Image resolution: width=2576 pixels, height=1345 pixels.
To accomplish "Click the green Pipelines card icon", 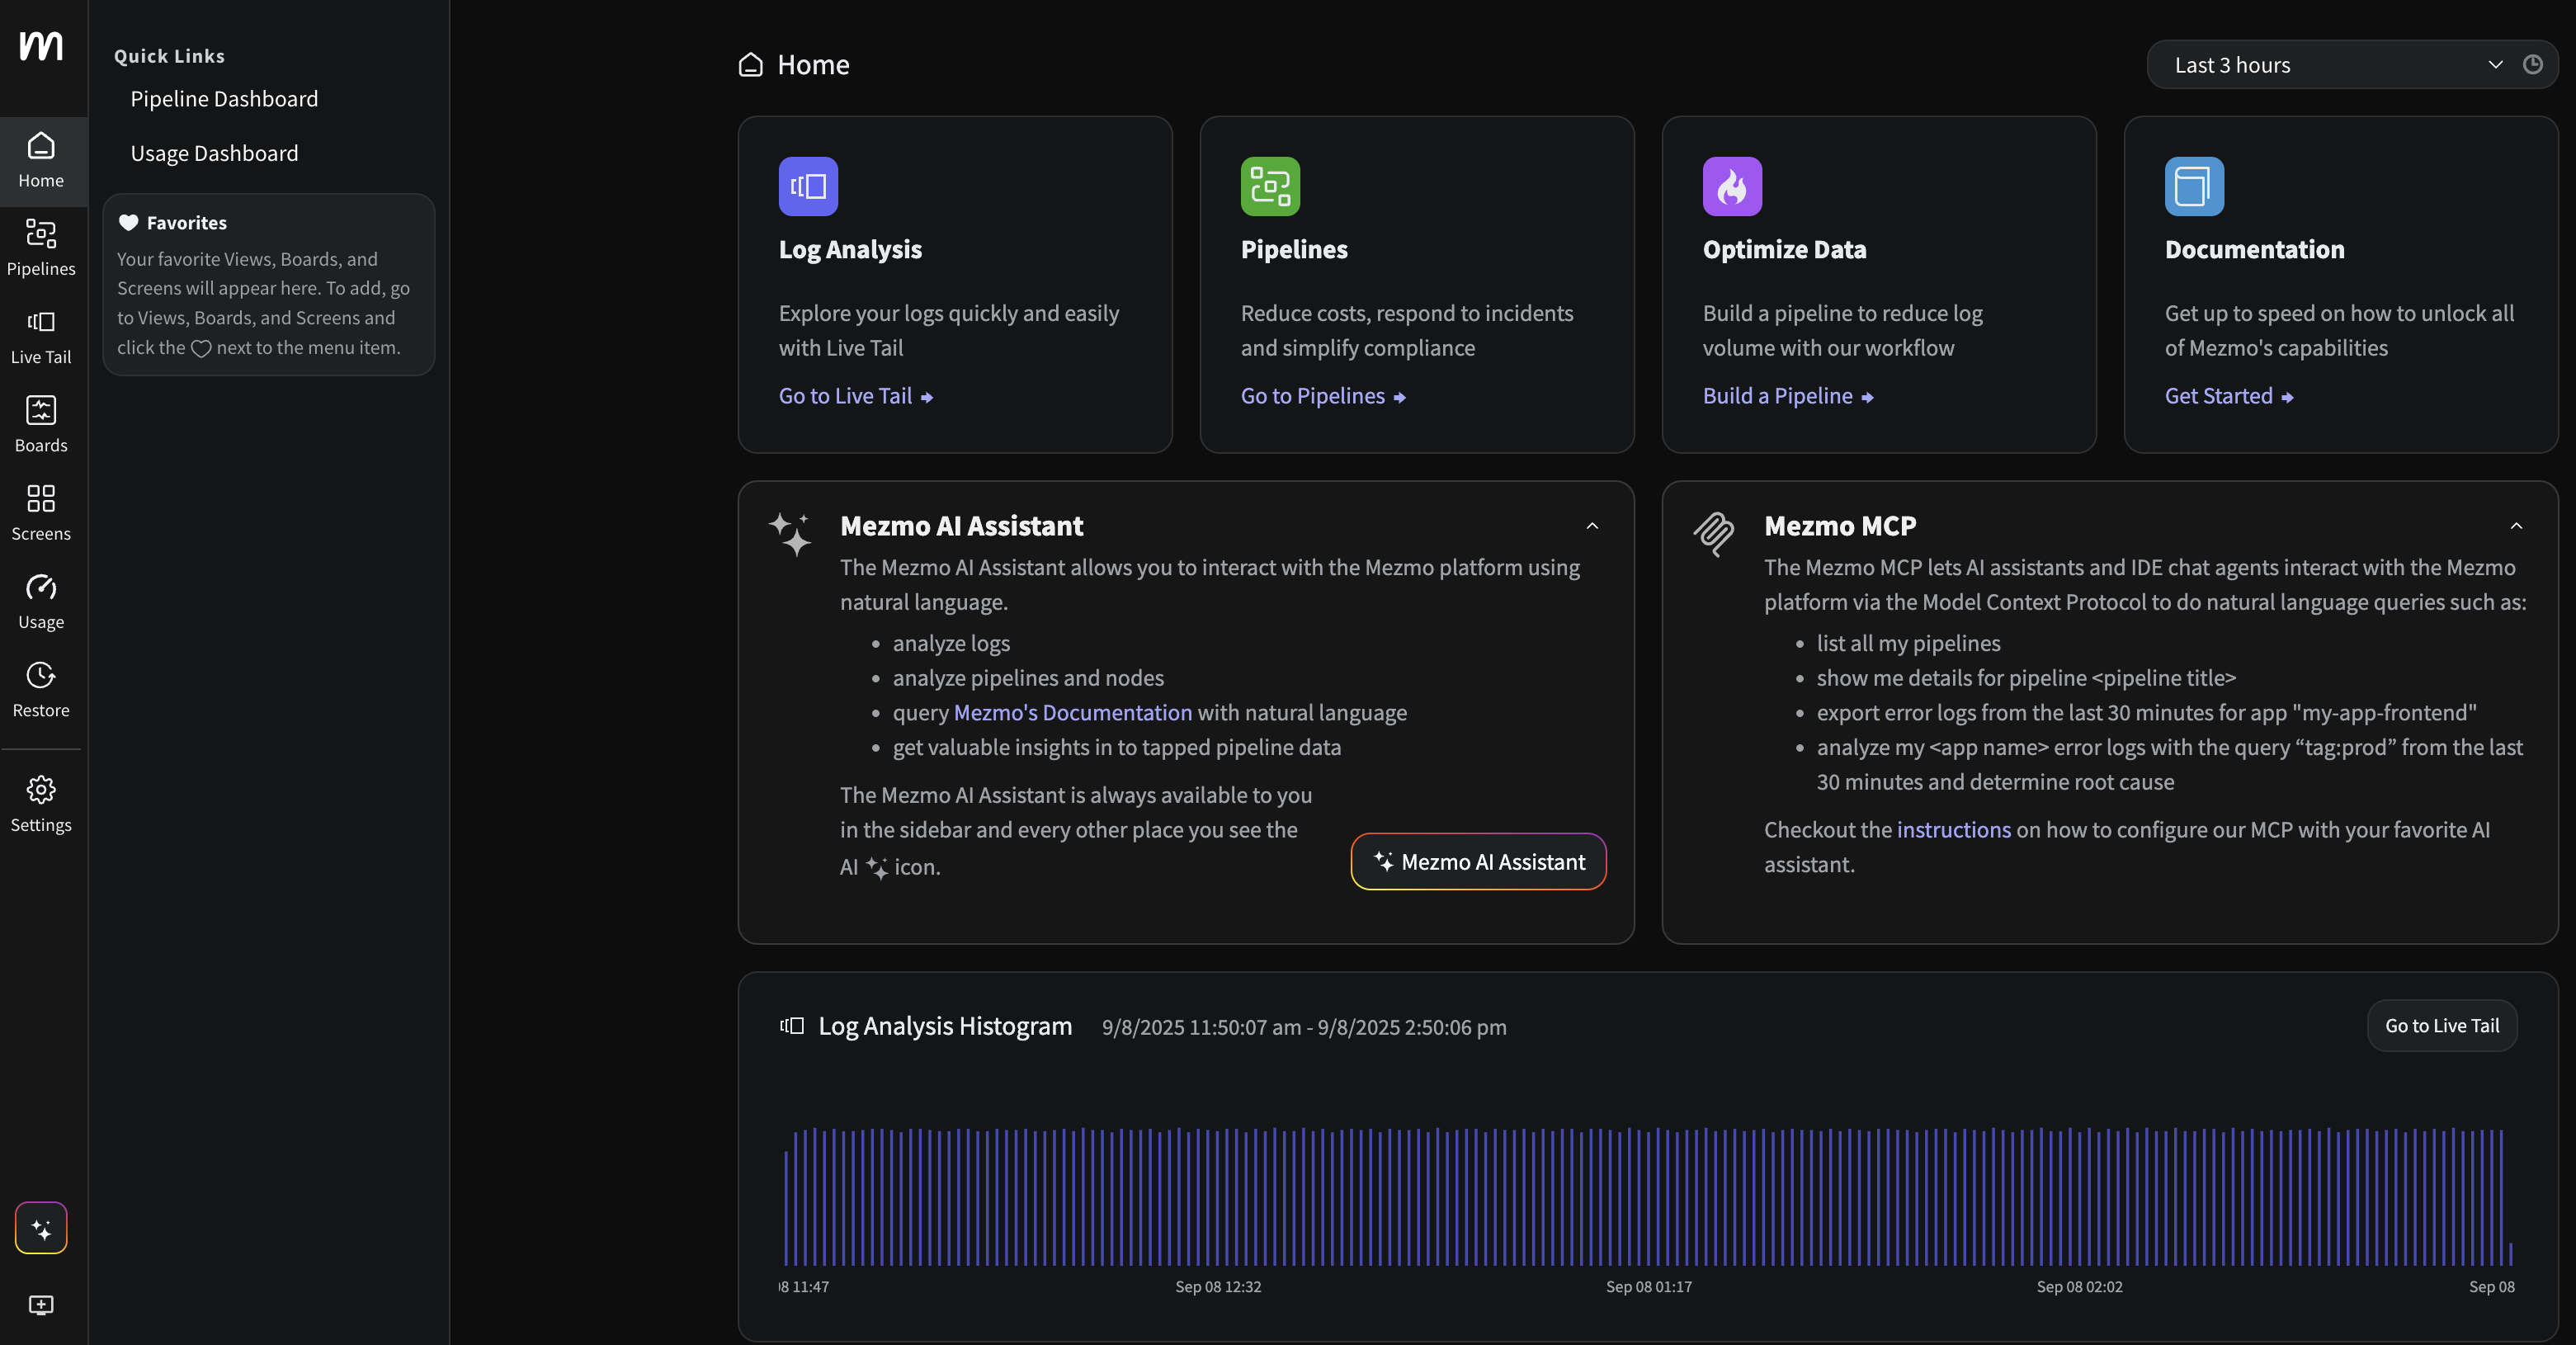I will coord(1270,186).
